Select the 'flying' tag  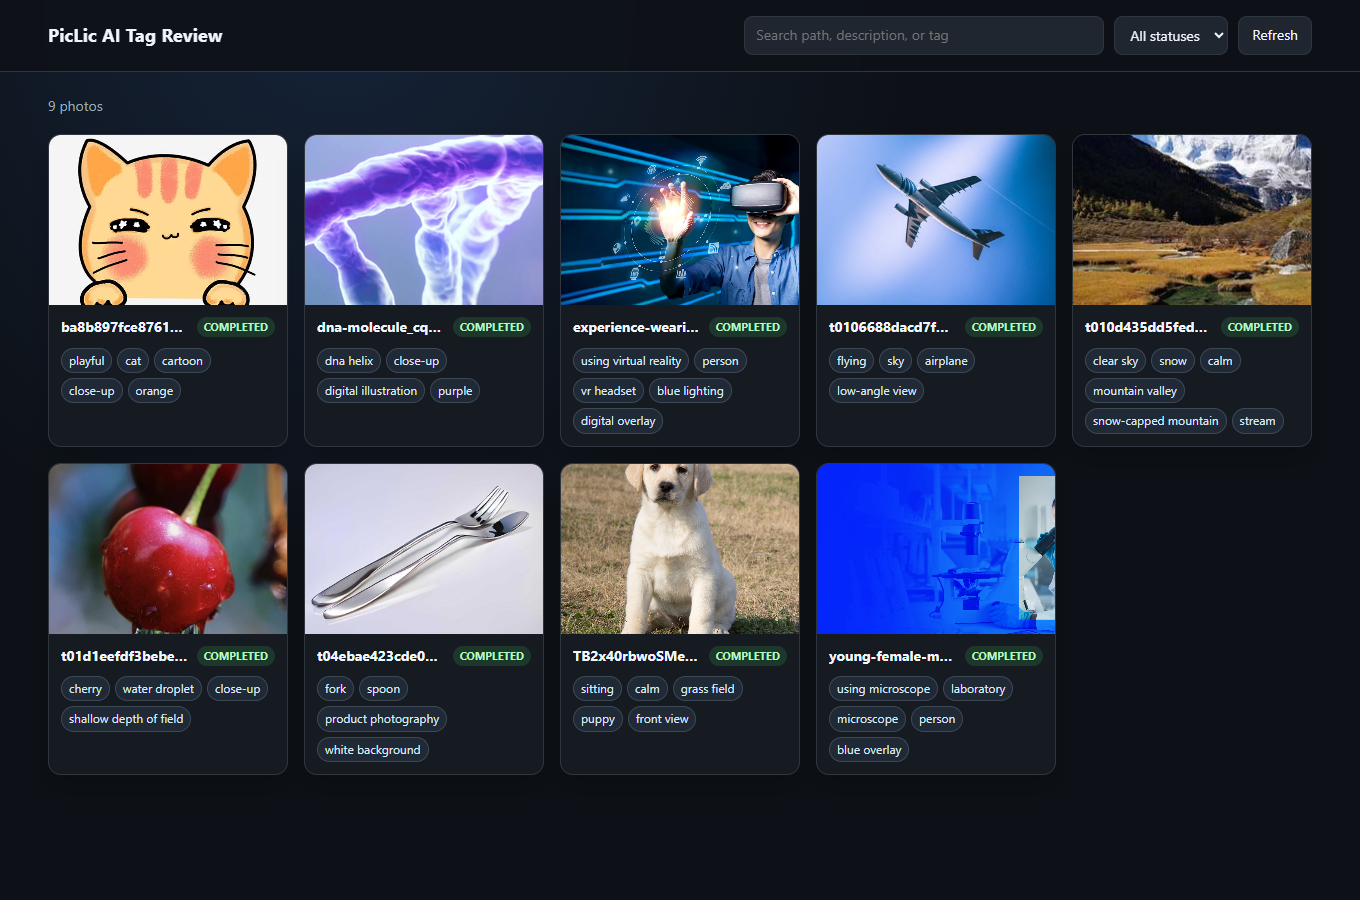coord(852,361)
